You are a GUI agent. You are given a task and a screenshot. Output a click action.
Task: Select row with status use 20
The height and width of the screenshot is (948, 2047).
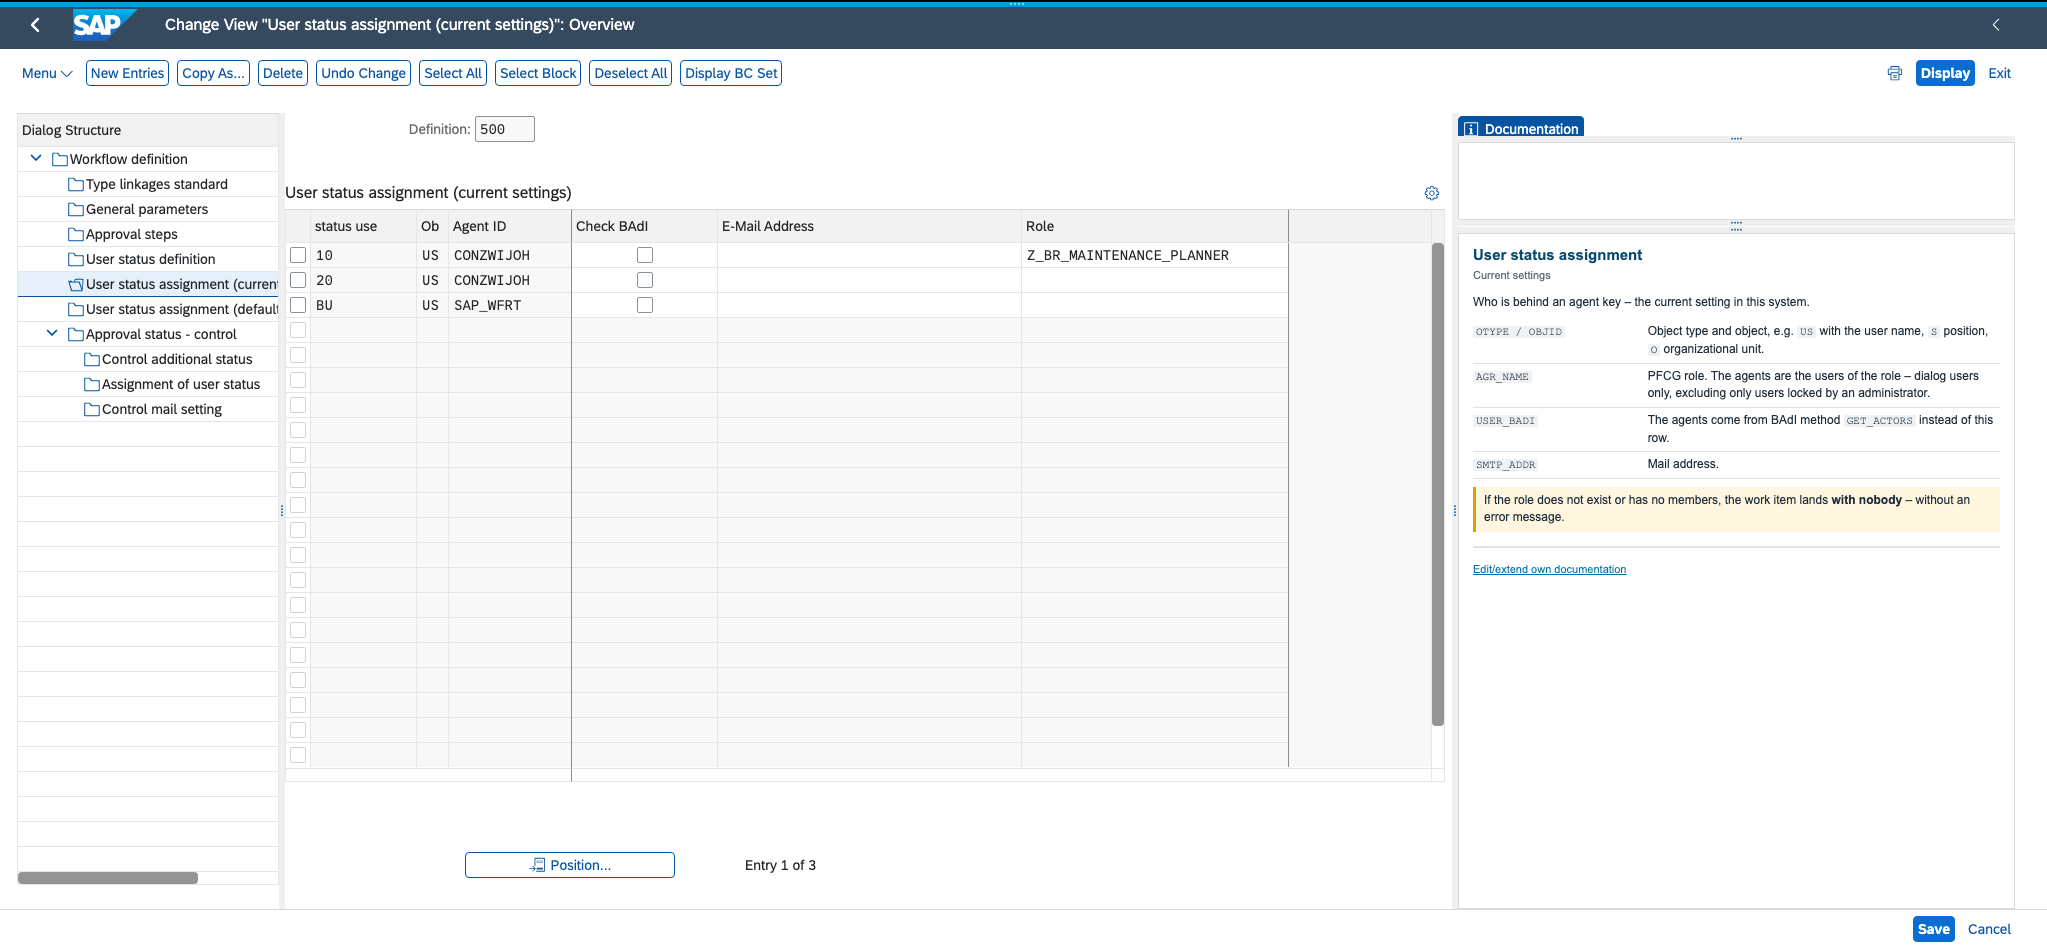[298, 280]
